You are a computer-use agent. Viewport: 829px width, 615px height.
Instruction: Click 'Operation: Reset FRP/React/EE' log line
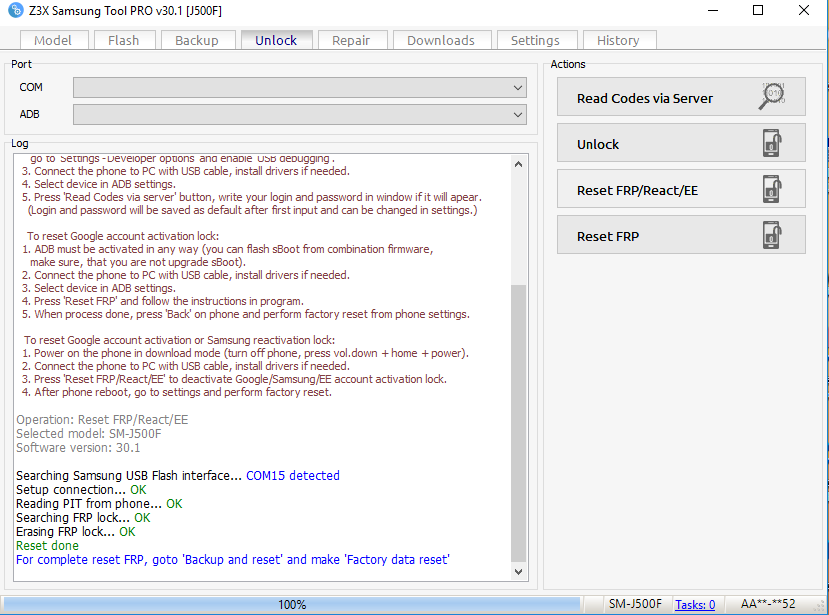102,420
